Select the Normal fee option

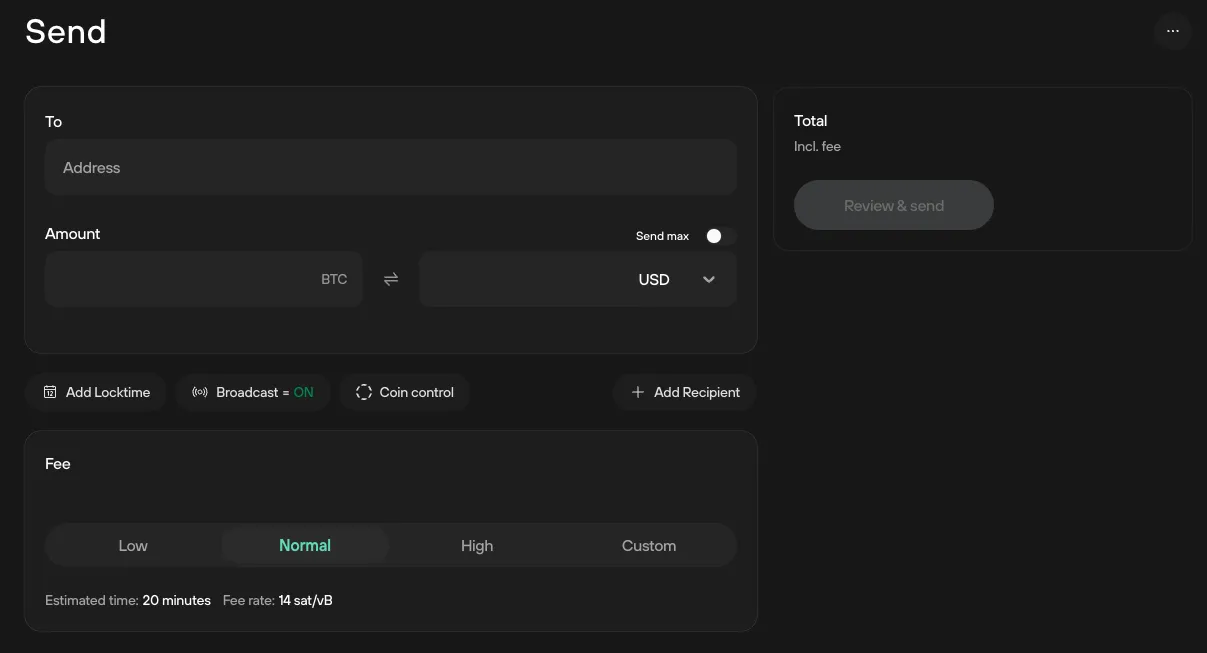305,545
